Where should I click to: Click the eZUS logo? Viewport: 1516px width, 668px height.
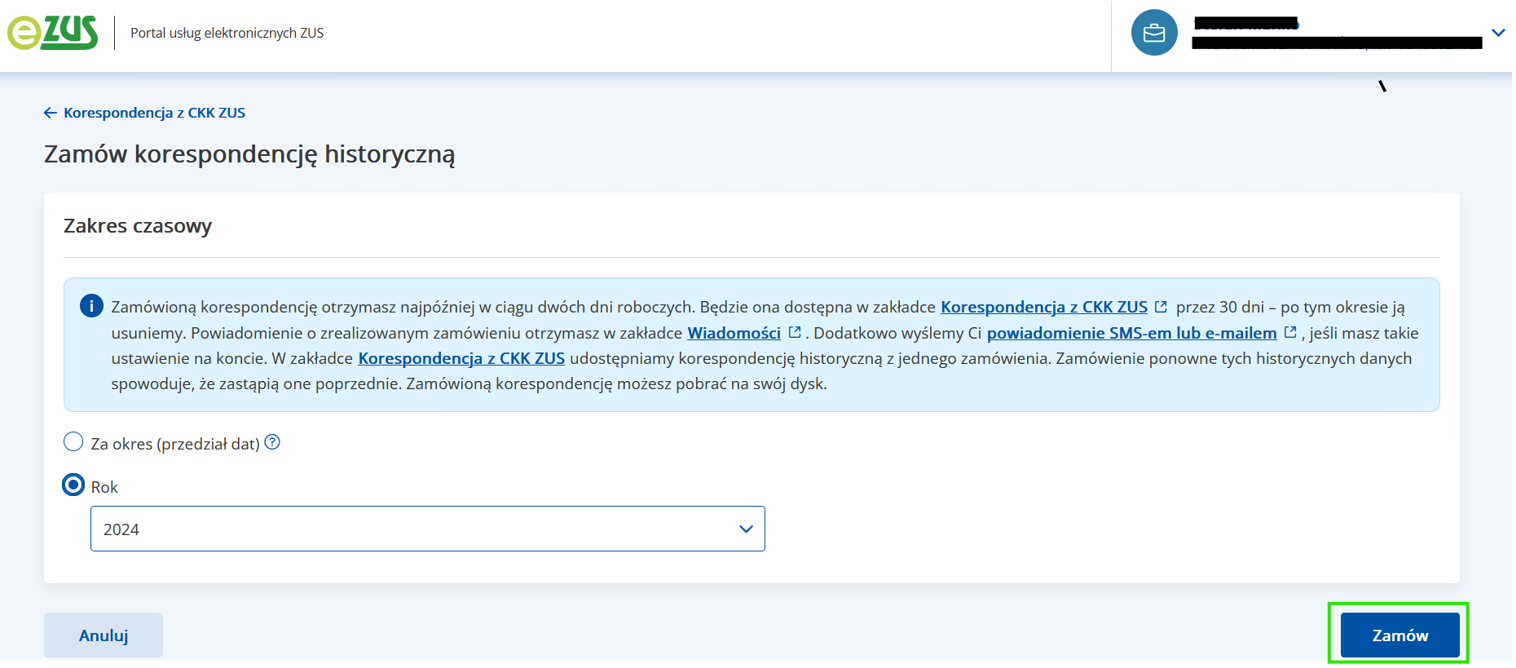point(53,33)
